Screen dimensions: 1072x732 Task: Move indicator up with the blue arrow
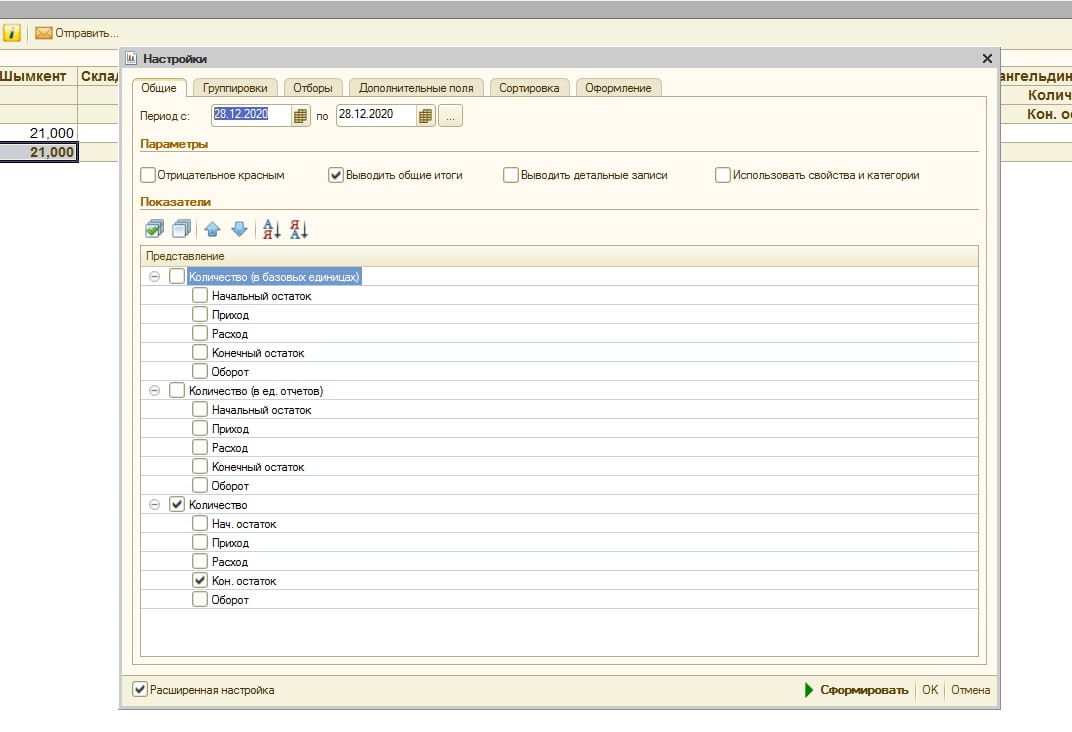pyautogui.click(x=213, y=229)
